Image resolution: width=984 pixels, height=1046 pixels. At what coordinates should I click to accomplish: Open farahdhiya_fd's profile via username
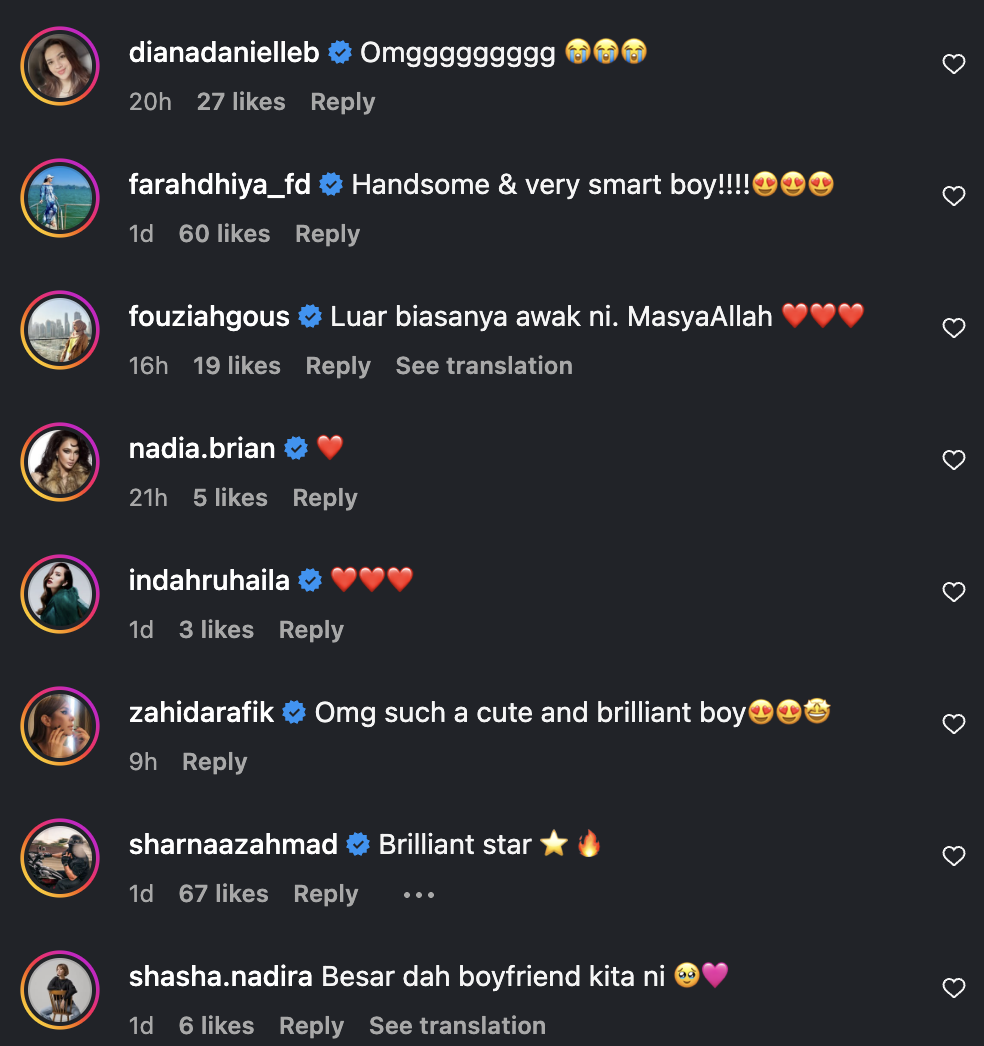[x=220, y=185]
